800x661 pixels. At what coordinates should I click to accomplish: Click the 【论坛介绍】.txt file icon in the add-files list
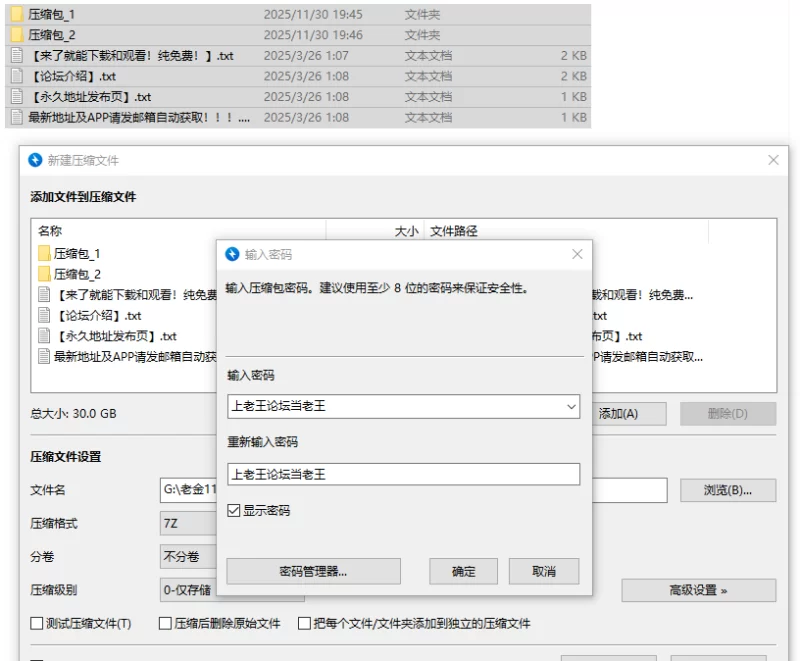tap(44, 315)
